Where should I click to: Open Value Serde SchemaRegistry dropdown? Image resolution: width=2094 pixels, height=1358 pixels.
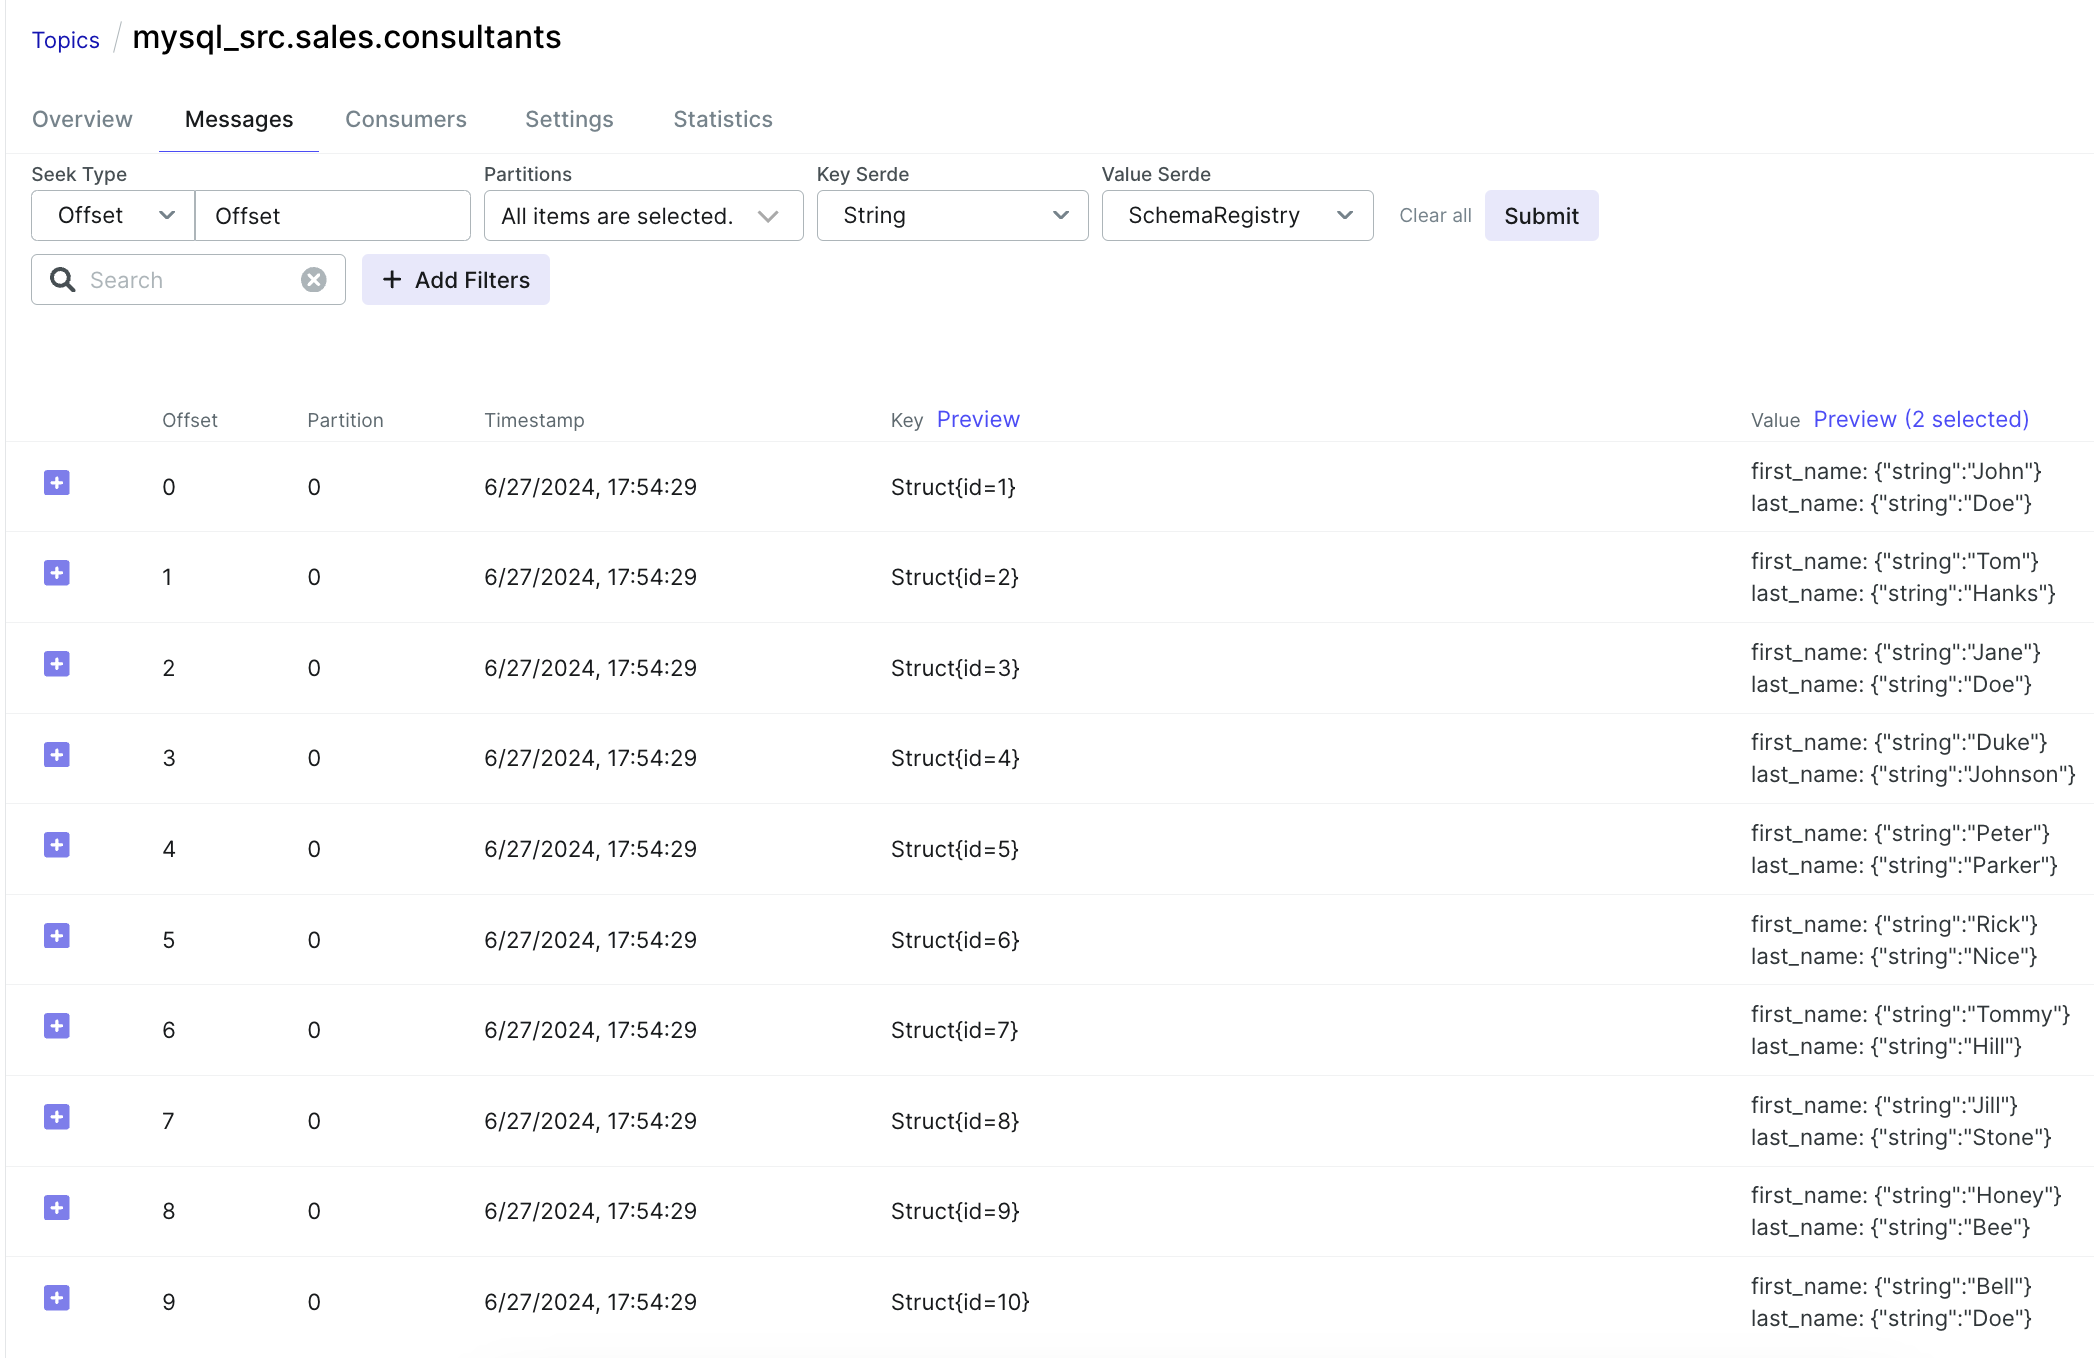1237,216
